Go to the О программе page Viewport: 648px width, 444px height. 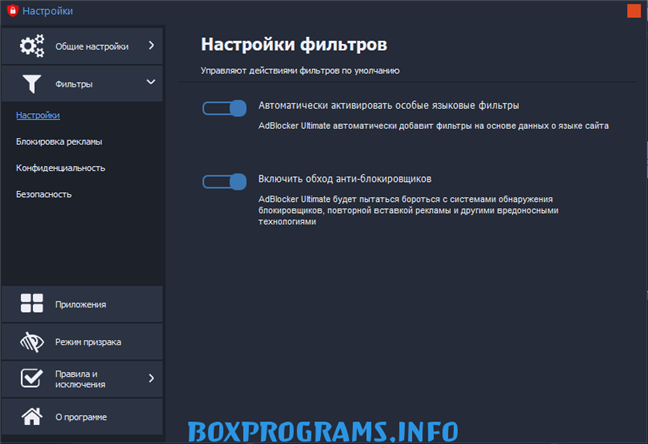81,416
